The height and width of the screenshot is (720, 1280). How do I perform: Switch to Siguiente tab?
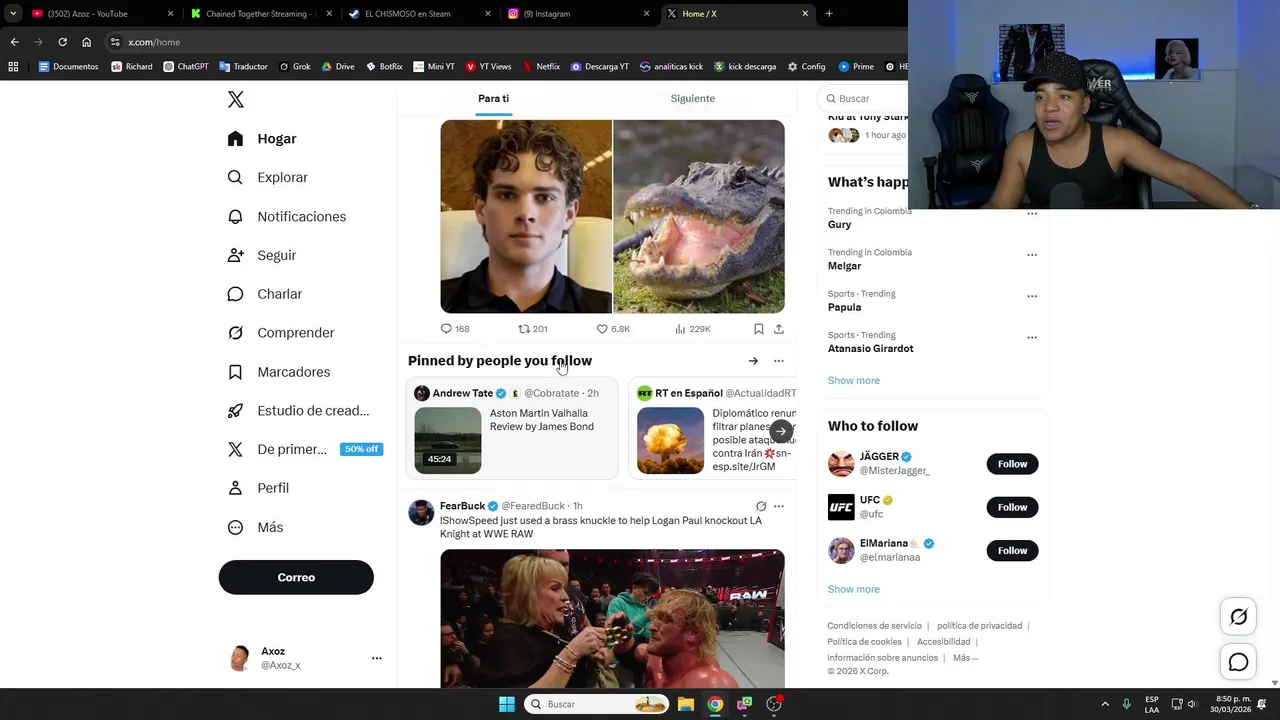pos(692,98)
